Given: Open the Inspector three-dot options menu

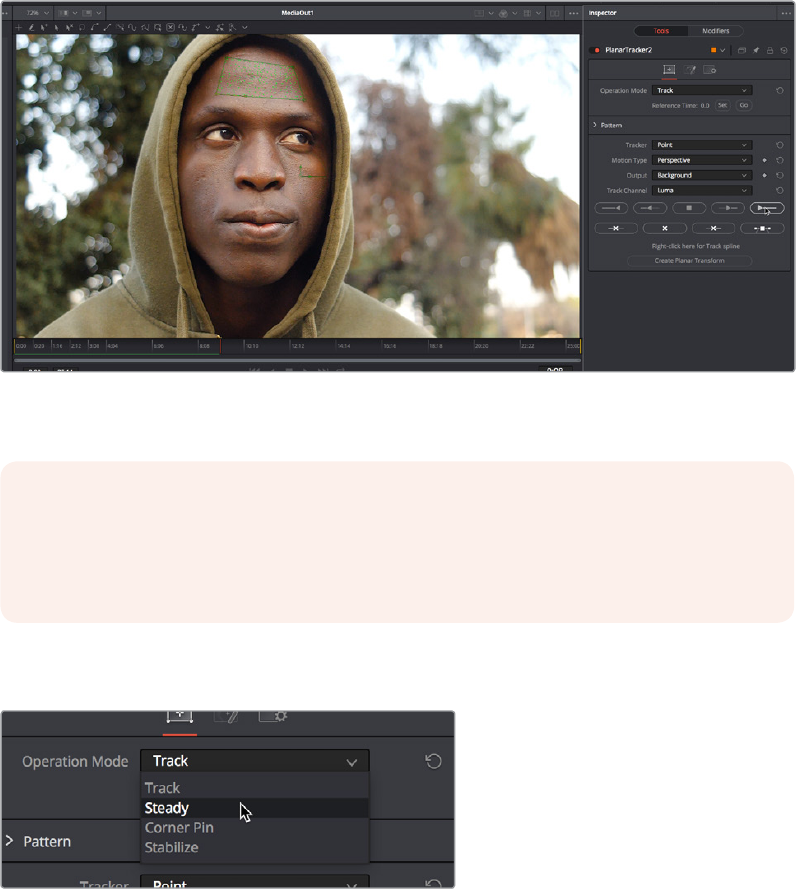Looking at the screenshot, I should pos(786,13).
